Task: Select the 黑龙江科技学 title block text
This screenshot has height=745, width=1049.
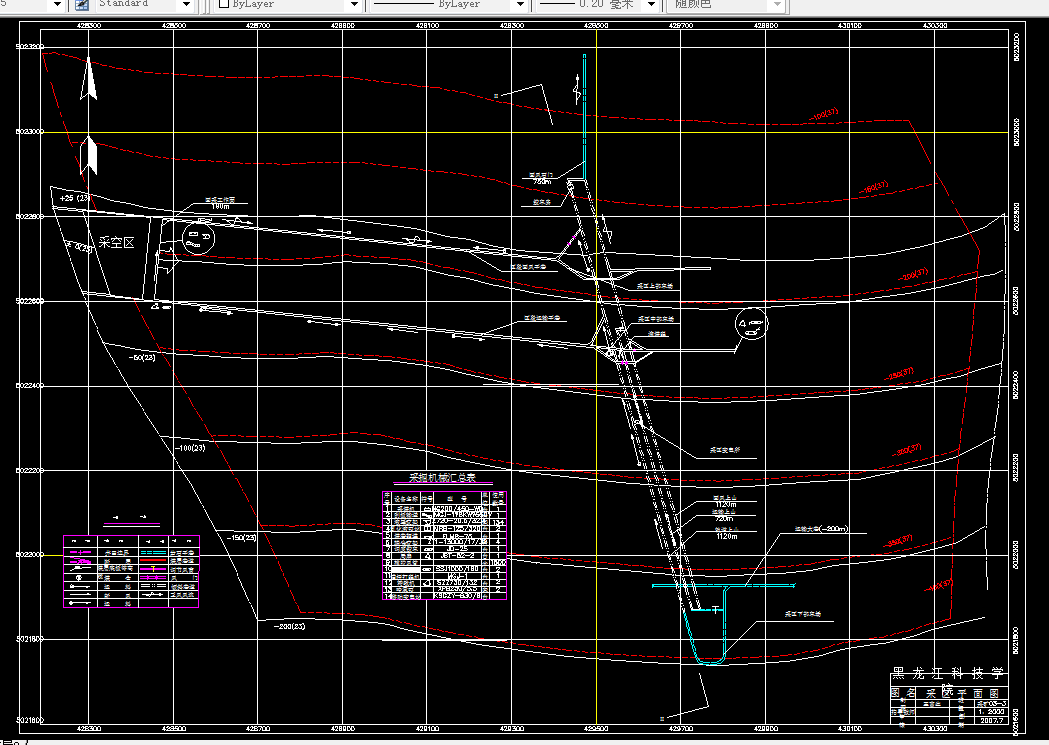Action: (x=949, y=673)
